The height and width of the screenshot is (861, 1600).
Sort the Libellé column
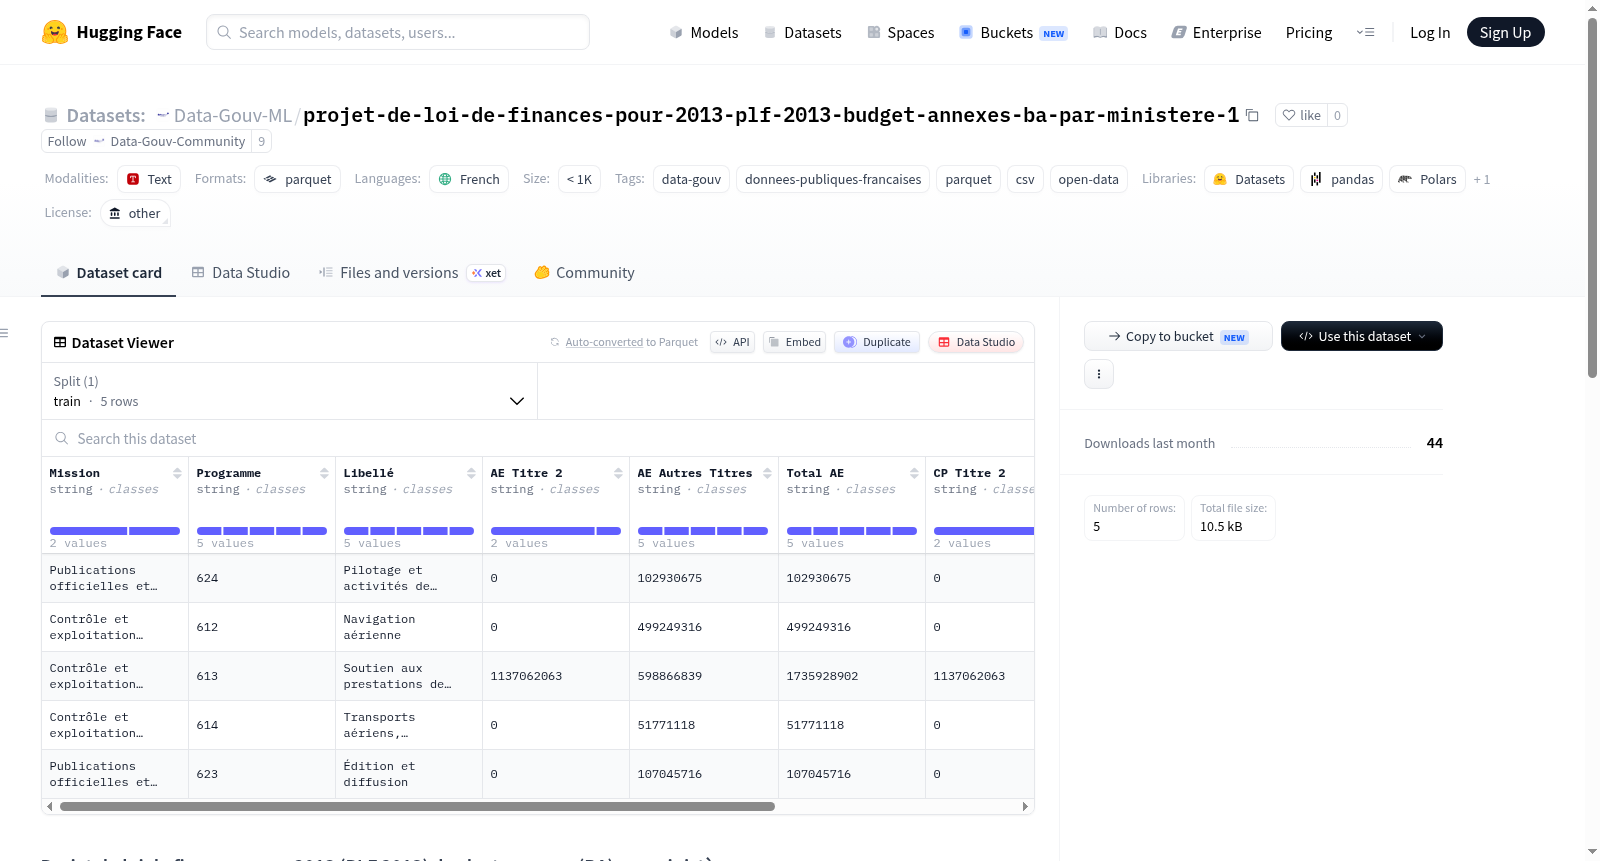(471, 473)
